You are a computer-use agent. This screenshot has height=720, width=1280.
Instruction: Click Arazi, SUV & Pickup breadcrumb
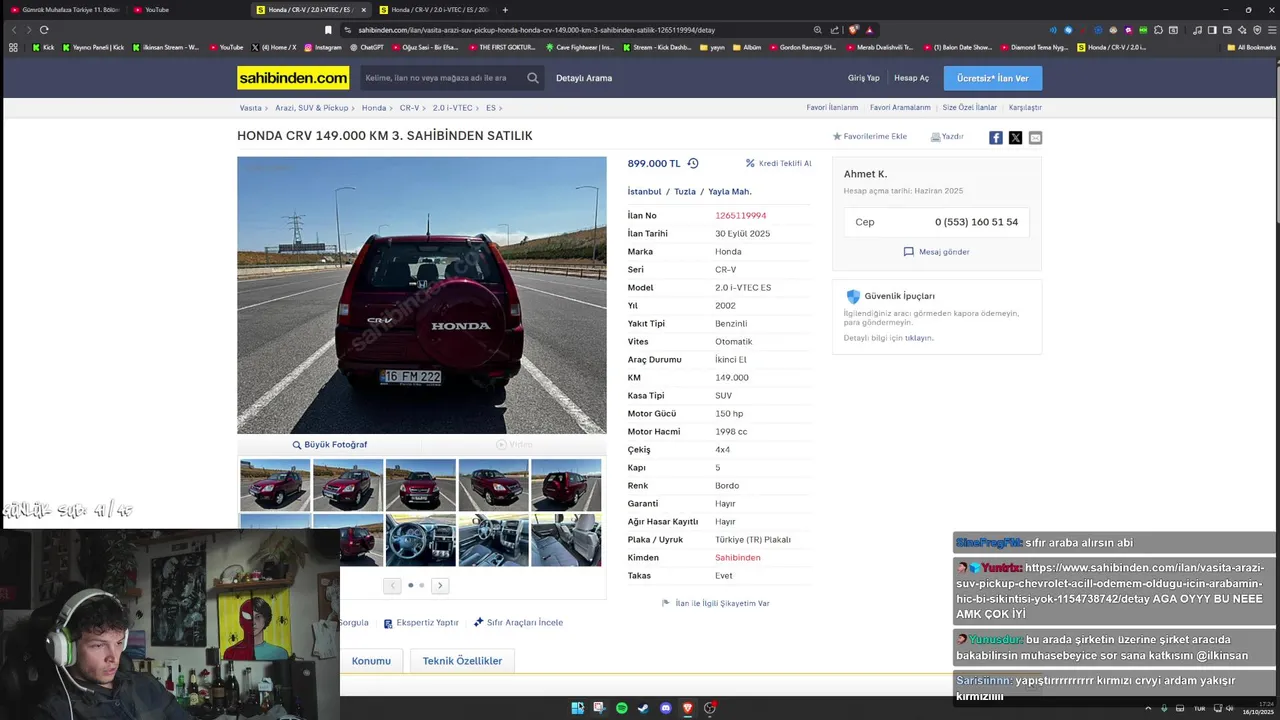coord(312,107)
